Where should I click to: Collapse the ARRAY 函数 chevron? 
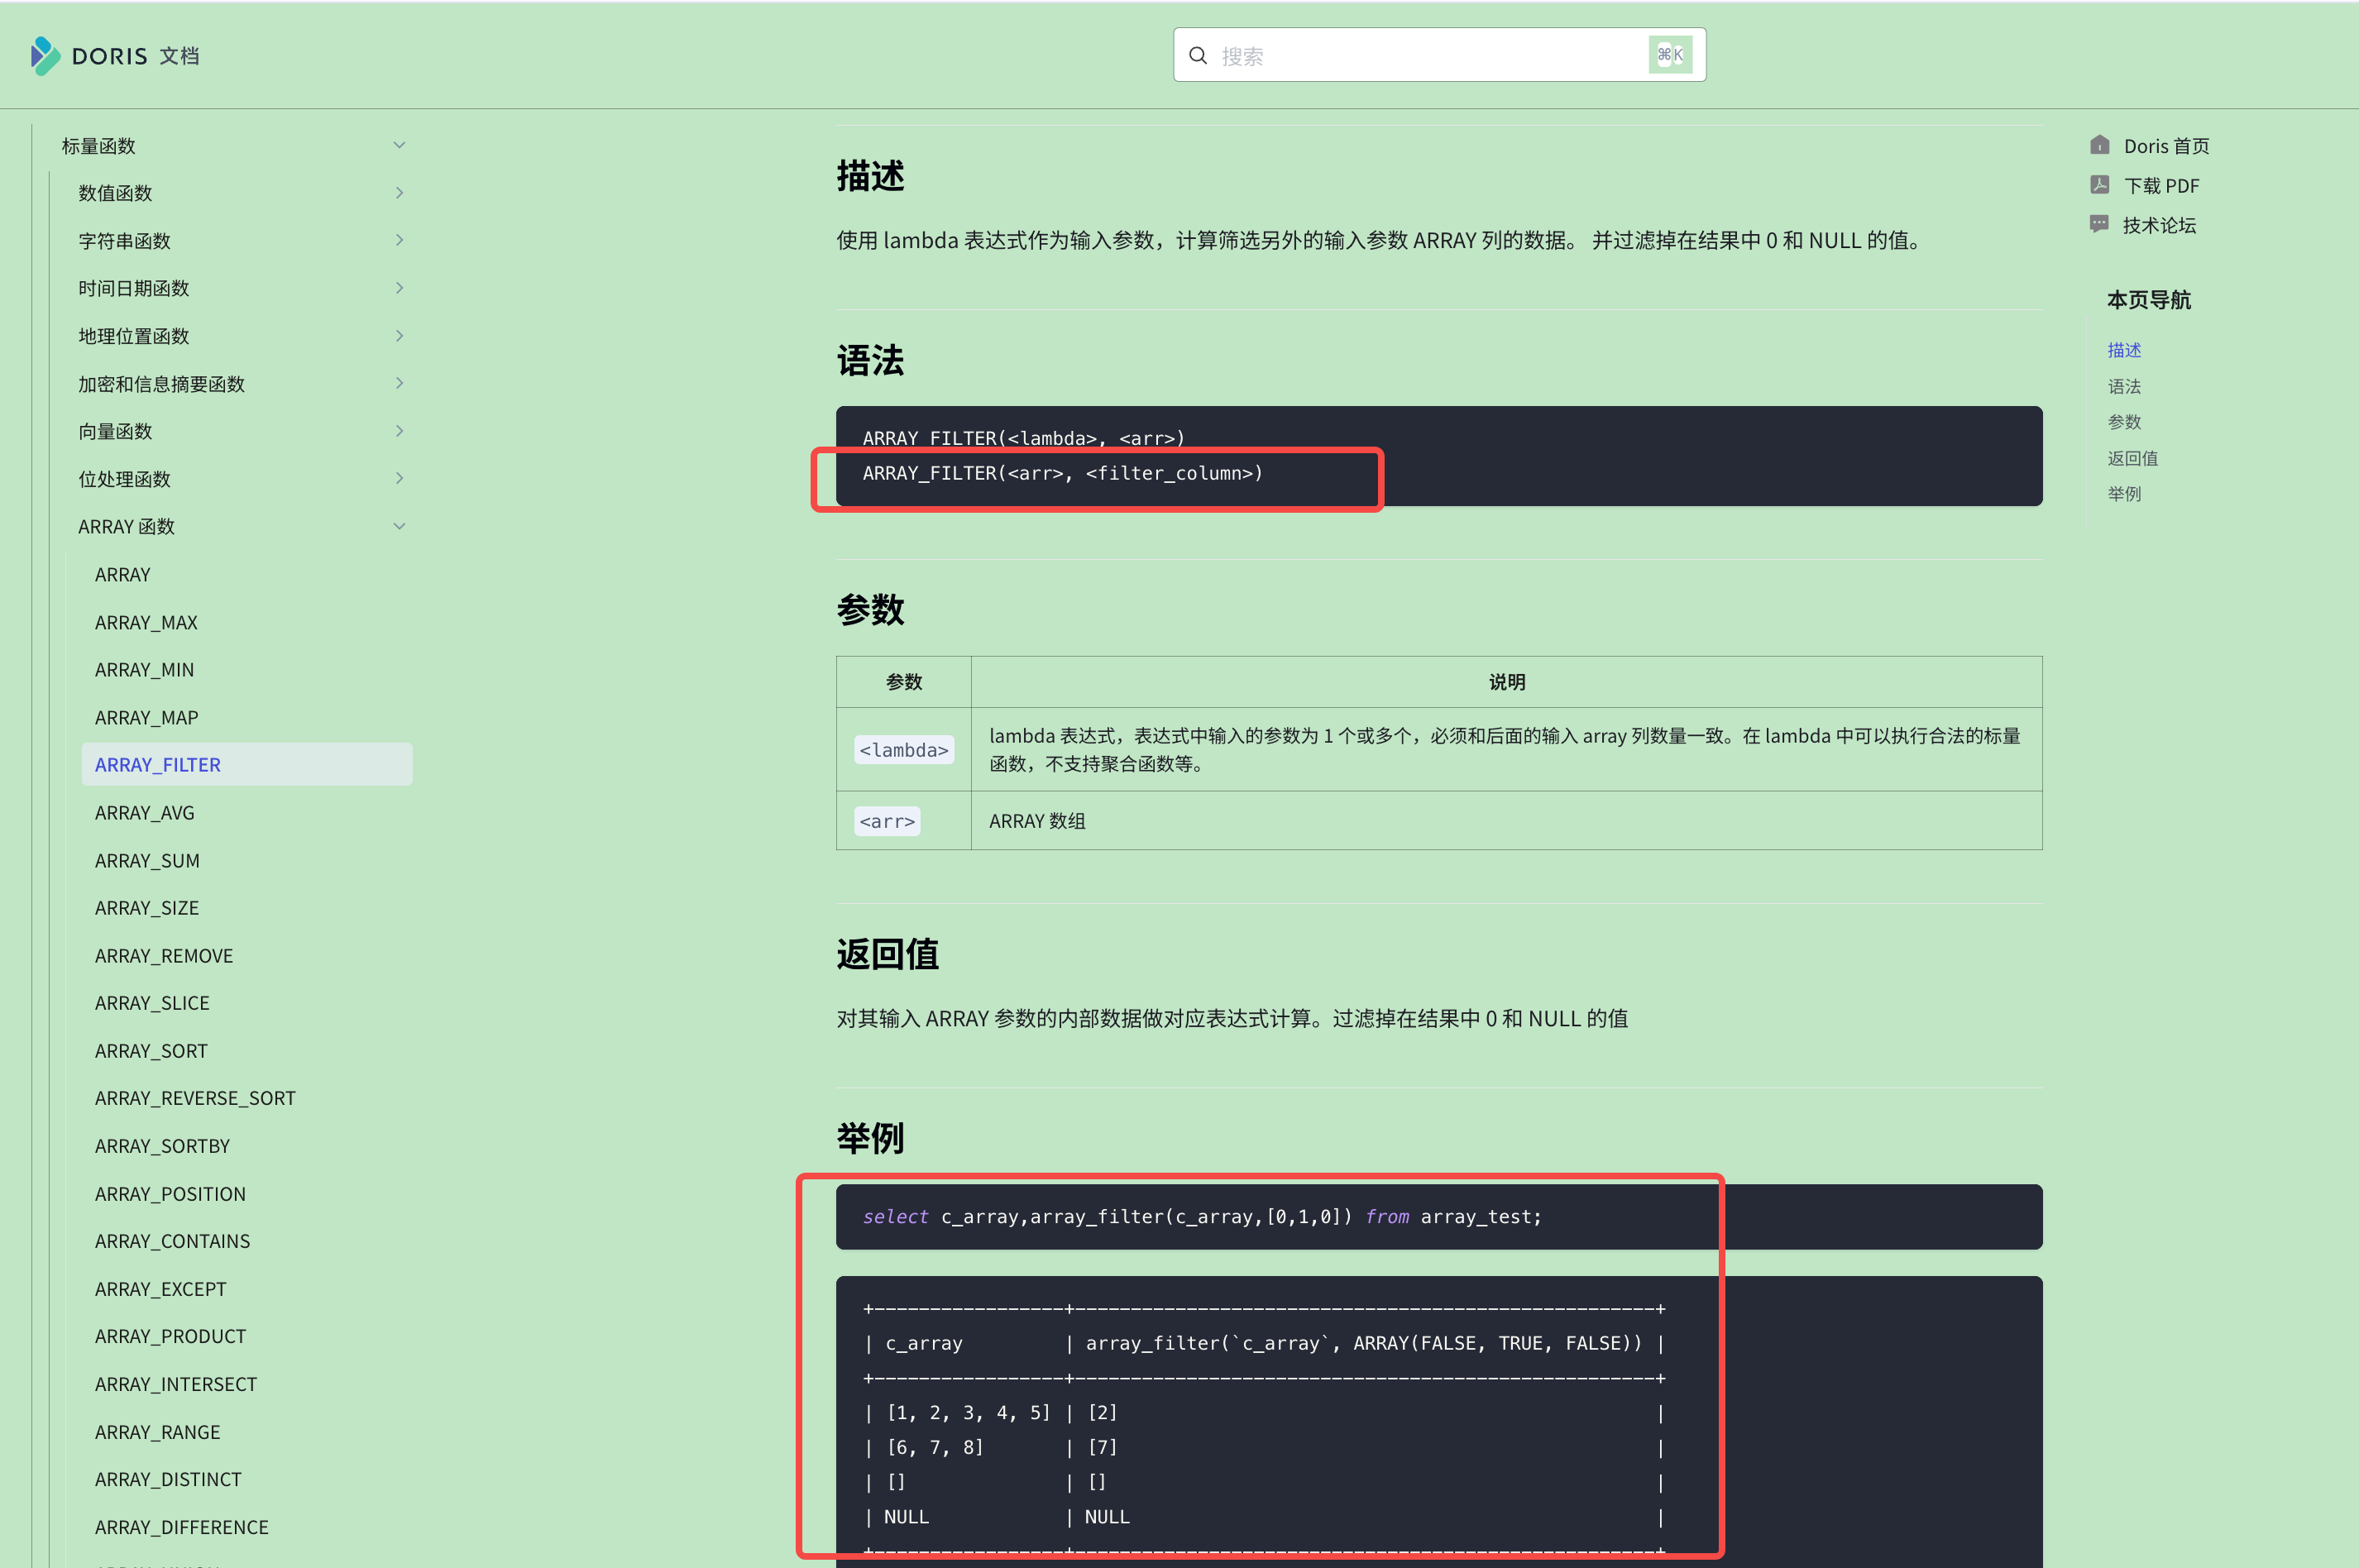pyautogui.click(x=399, y=526)
